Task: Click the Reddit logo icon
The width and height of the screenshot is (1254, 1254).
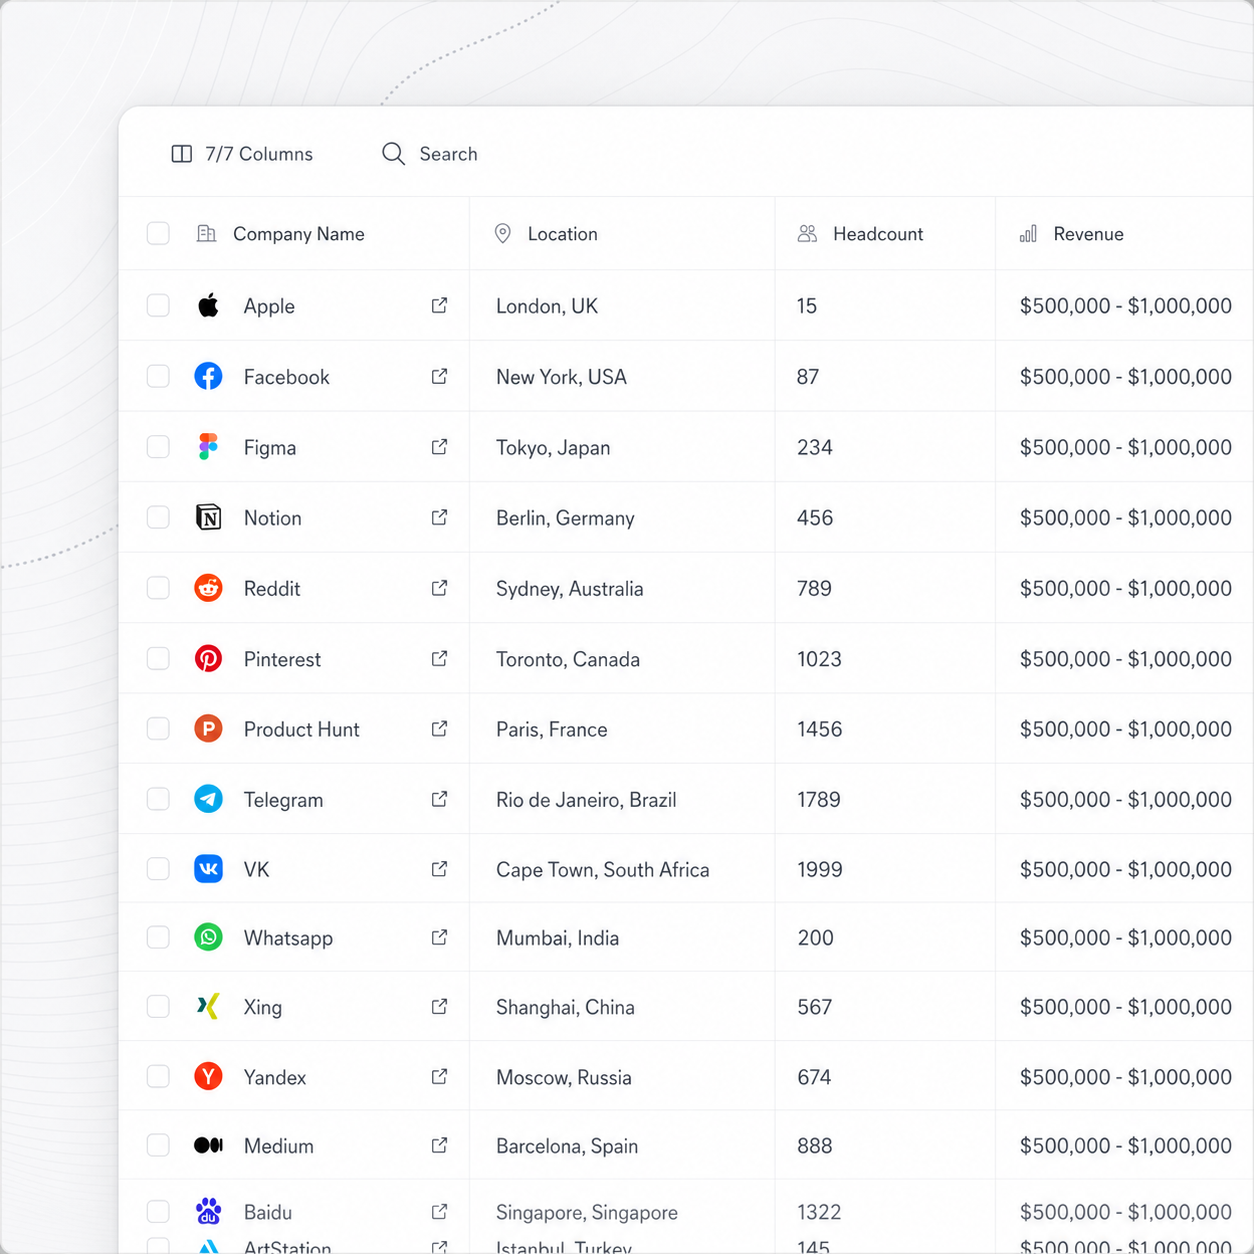Action: pyautogui.click(x=208, y=588)
